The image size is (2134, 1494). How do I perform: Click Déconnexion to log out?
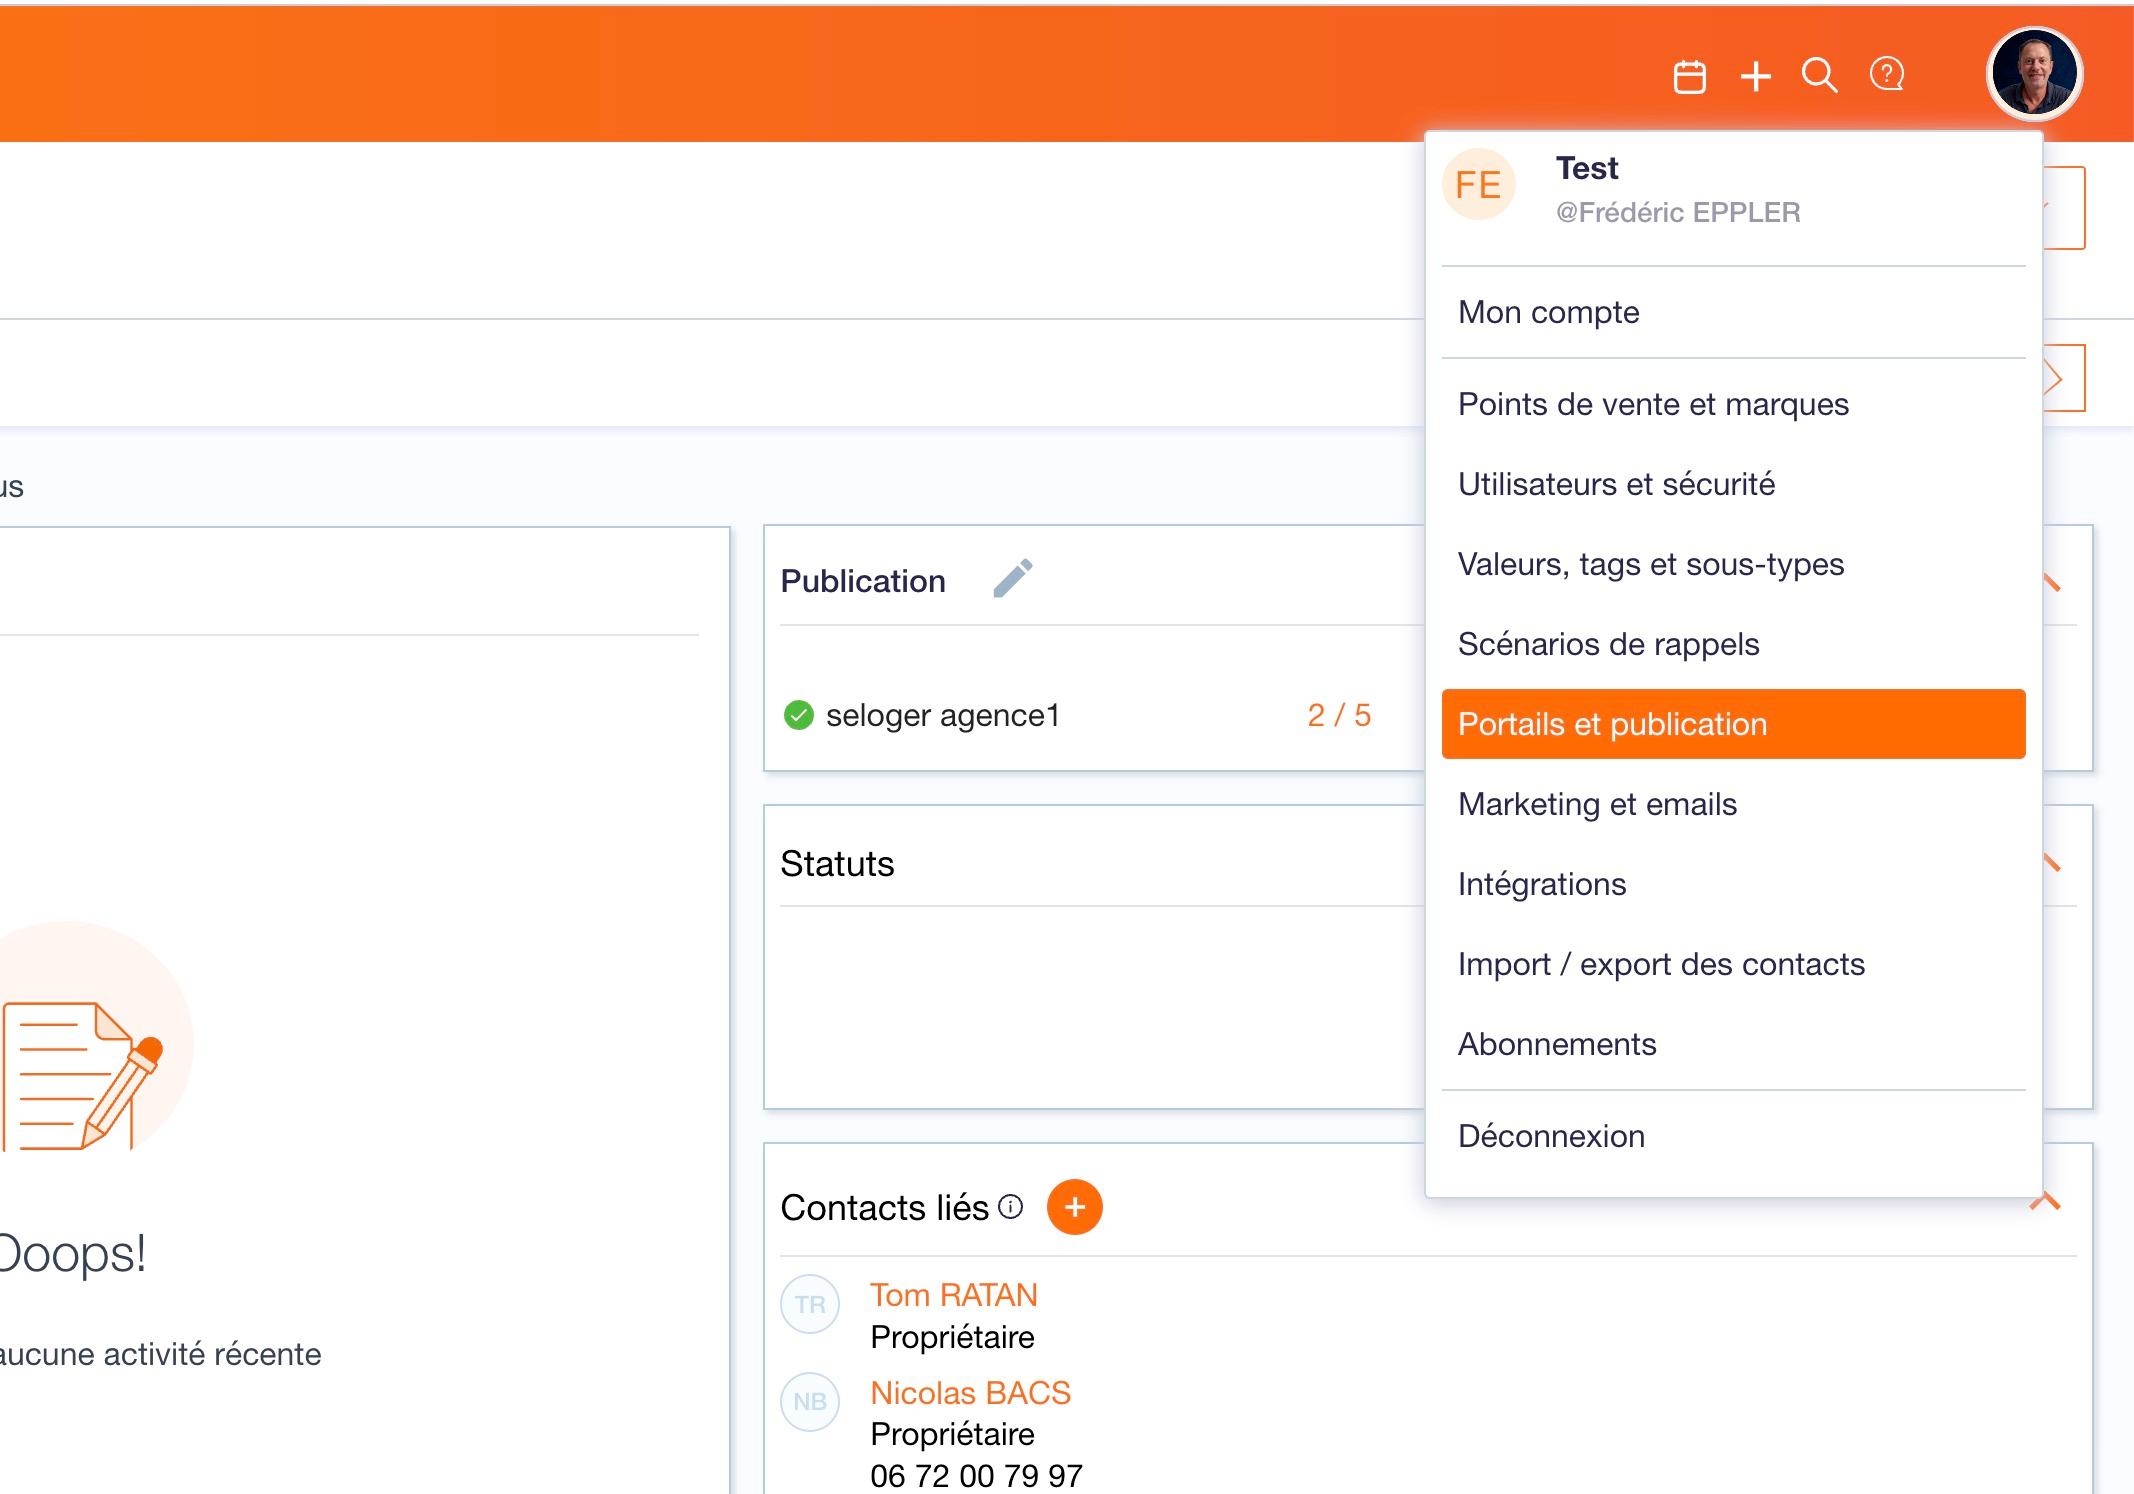pos(1551,1136)
